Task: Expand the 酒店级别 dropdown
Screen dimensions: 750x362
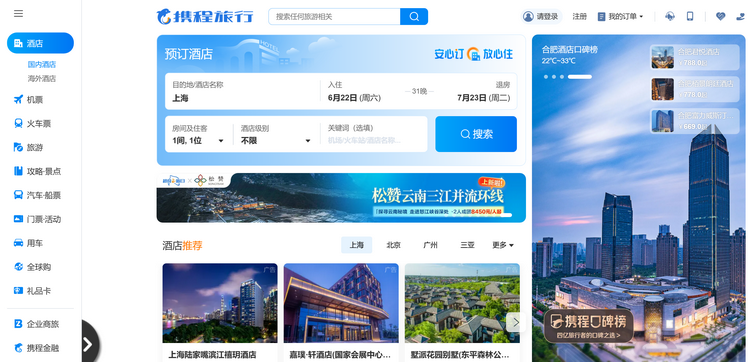Action: [x=276, y=135]
